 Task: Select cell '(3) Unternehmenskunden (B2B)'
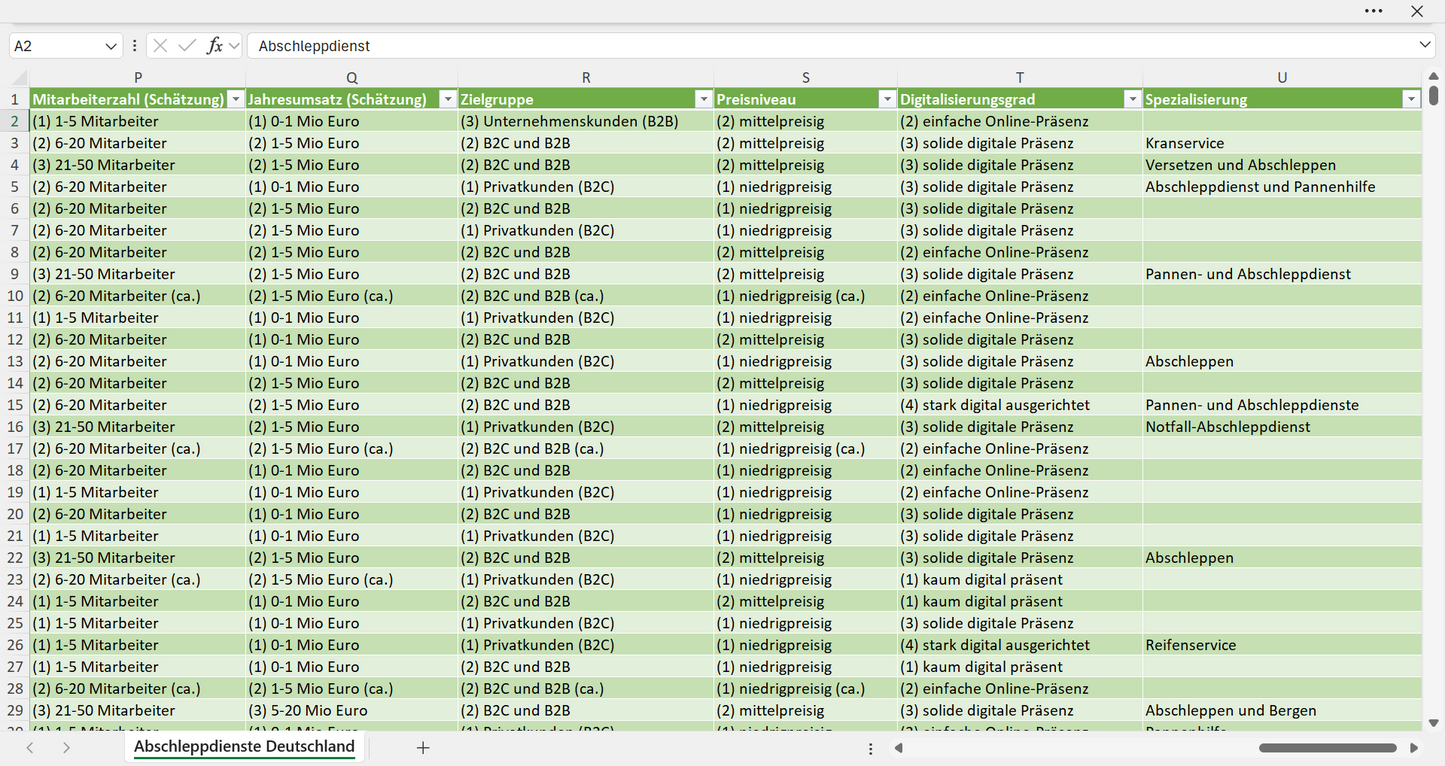click(x=586, y=121)
